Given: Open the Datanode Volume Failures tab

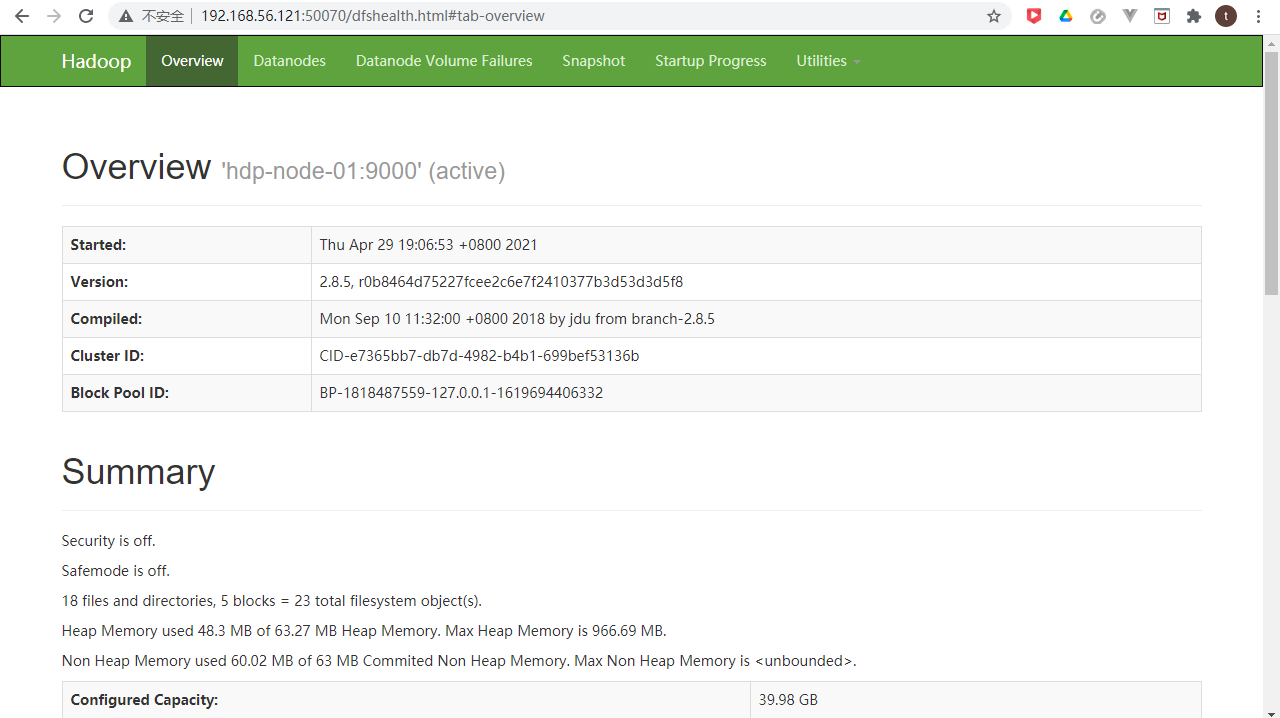Looking at the screenshot, I should (444, 61).
